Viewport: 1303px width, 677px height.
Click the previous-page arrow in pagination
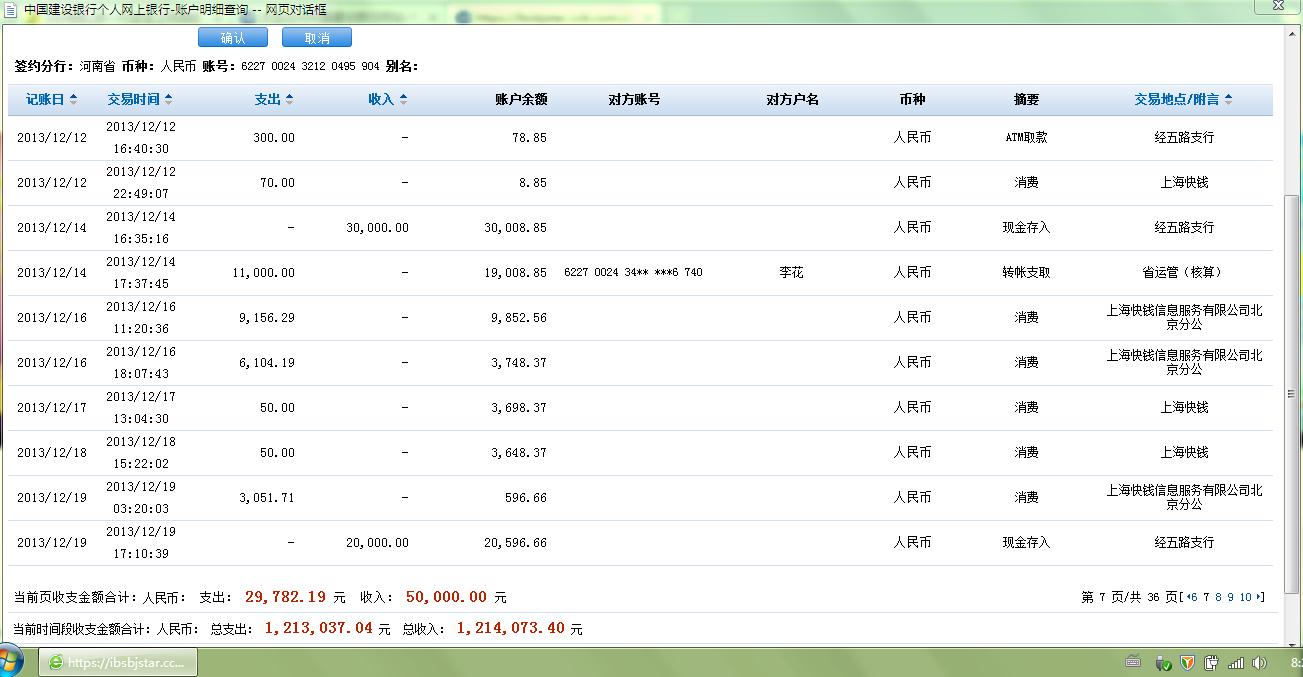tap(1186, 598)
